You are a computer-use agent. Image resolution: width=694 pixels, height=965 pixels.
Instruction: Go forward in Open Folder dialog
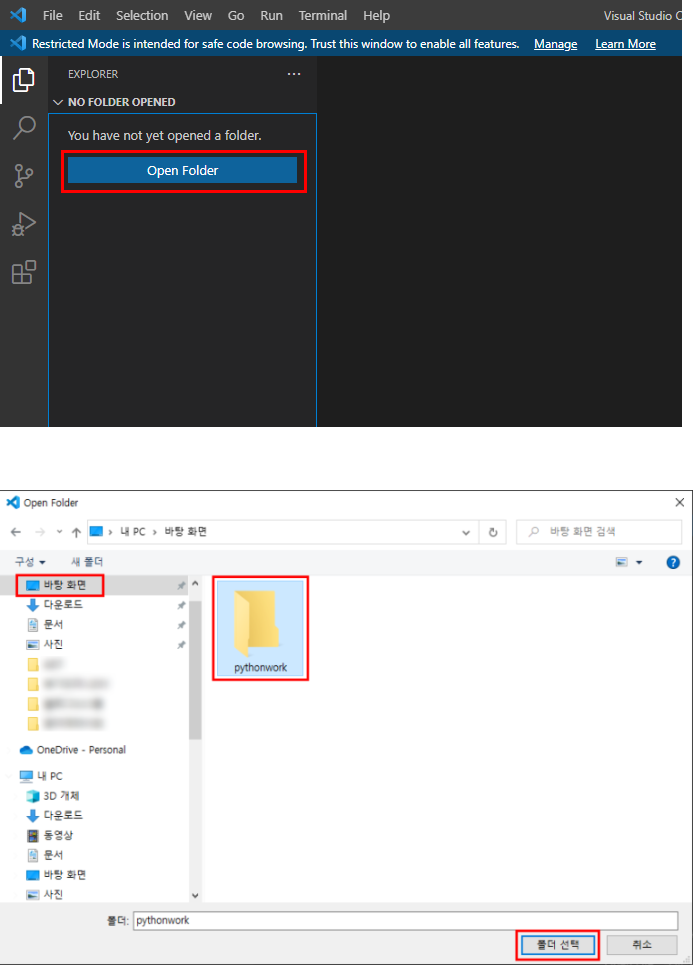tap(40, 532)
